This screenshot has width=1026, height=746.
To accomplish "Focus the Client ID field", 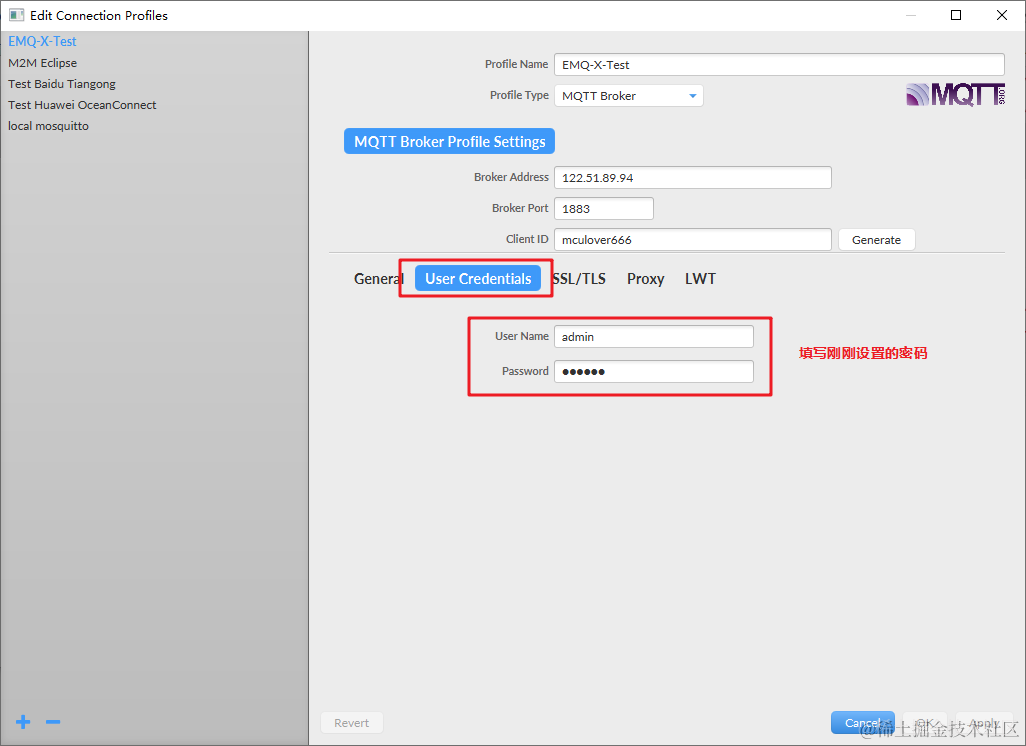I will 693,240.
